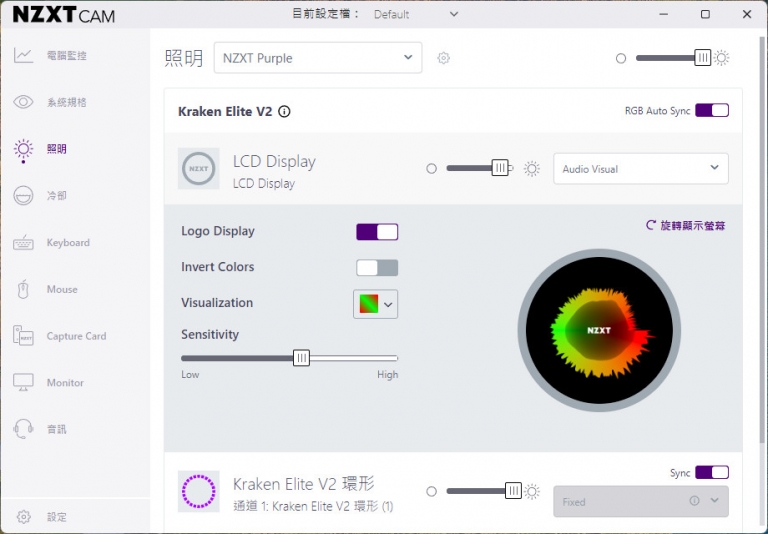Viewport: 768px width, 534px height.
Task: Open the current profile Default dropdown
Action: click(416, 14)
